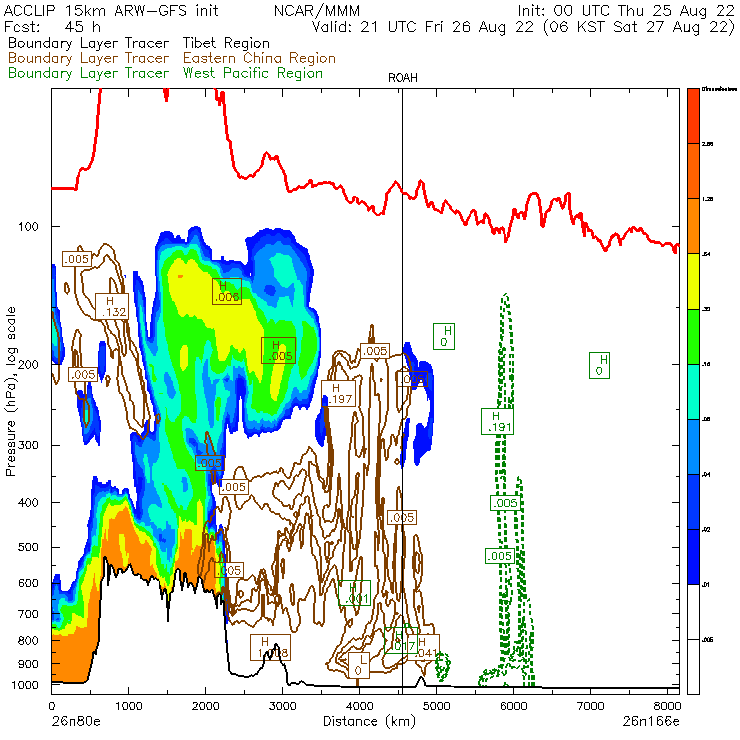Click the 26n80e start coordinate label

coord(76,722)
